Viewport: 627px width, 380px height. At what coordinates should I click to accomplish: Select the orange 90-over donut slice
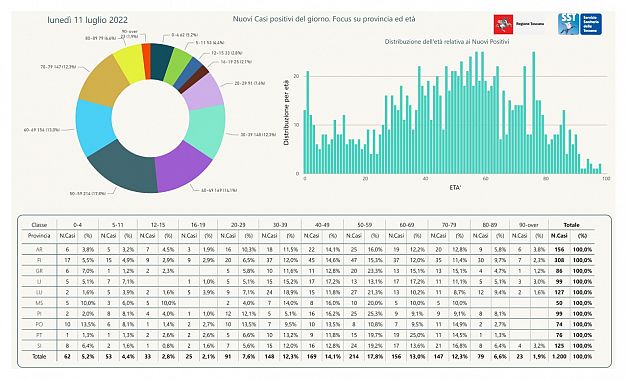tap(146, 61)
